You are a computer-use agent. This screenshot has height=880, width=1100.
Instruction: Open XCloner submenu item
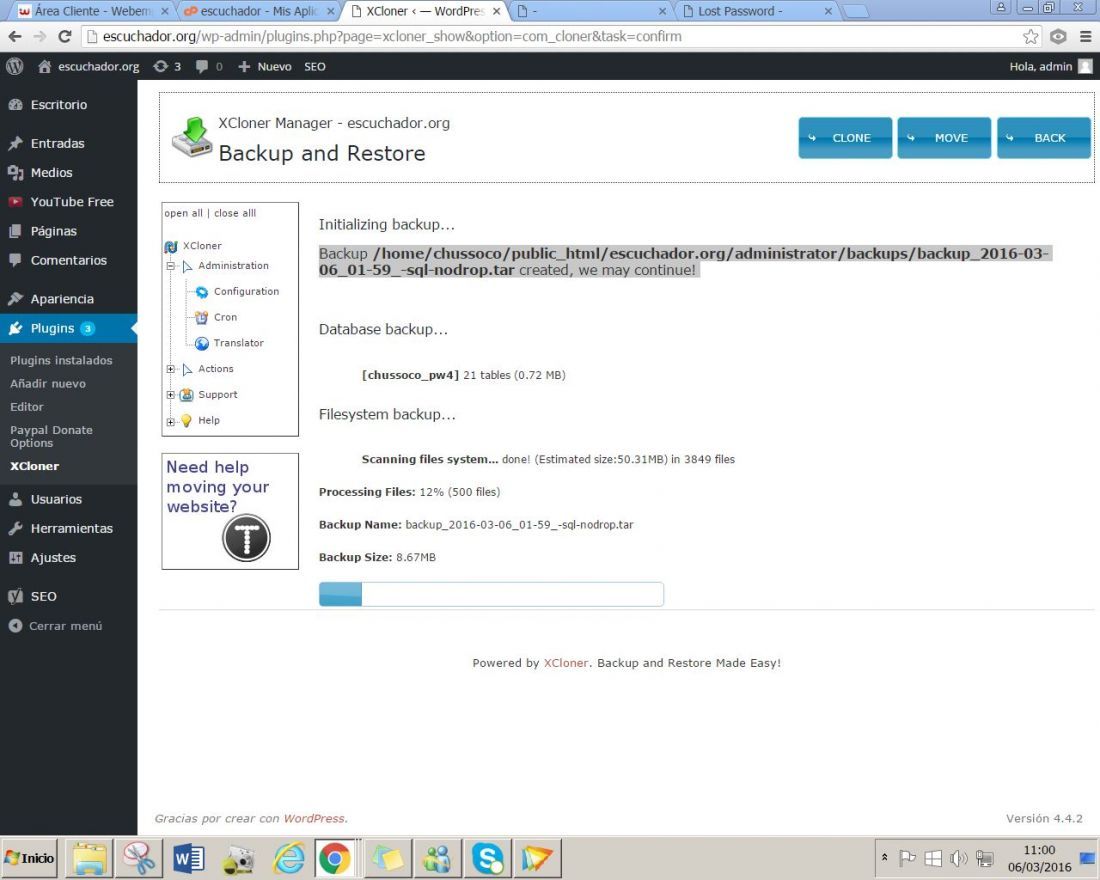[x=34, y=466]
